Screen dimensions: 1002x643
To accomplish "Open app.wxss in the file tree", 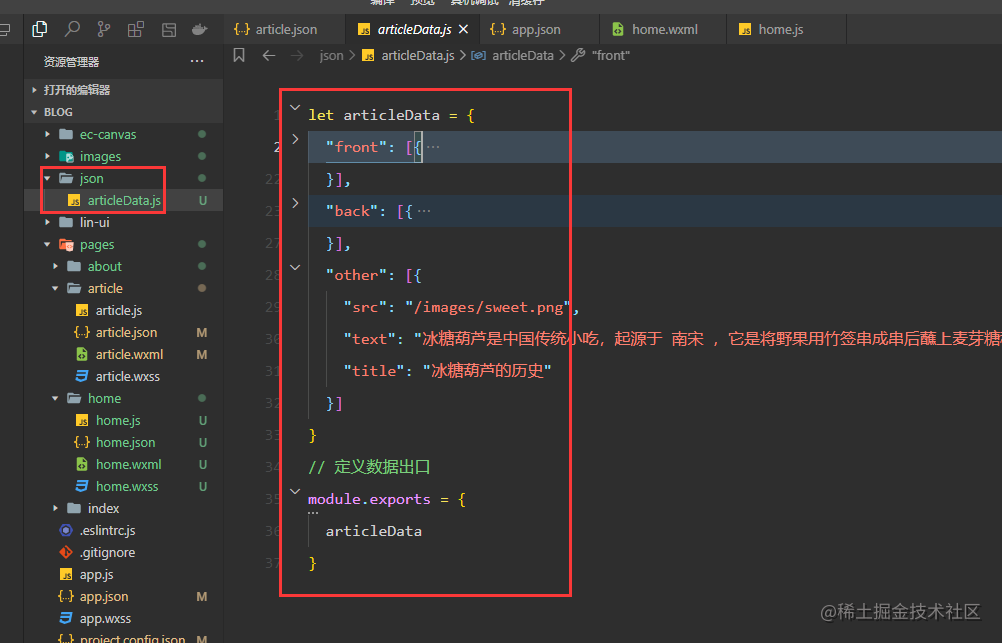I will (123, 619).
